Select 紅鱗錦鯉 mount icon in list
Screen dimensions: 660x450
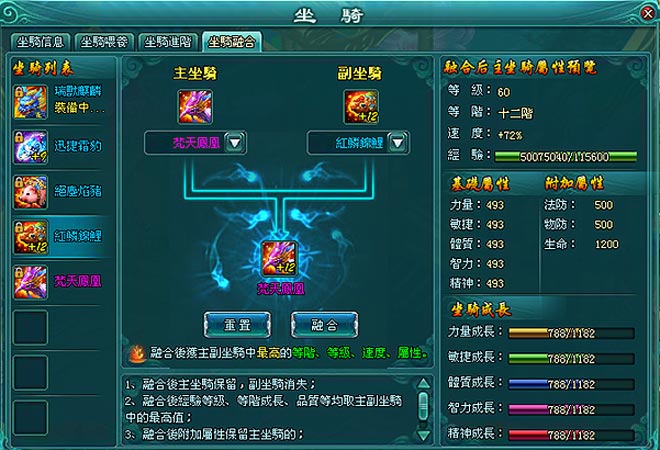pos(30,237)
